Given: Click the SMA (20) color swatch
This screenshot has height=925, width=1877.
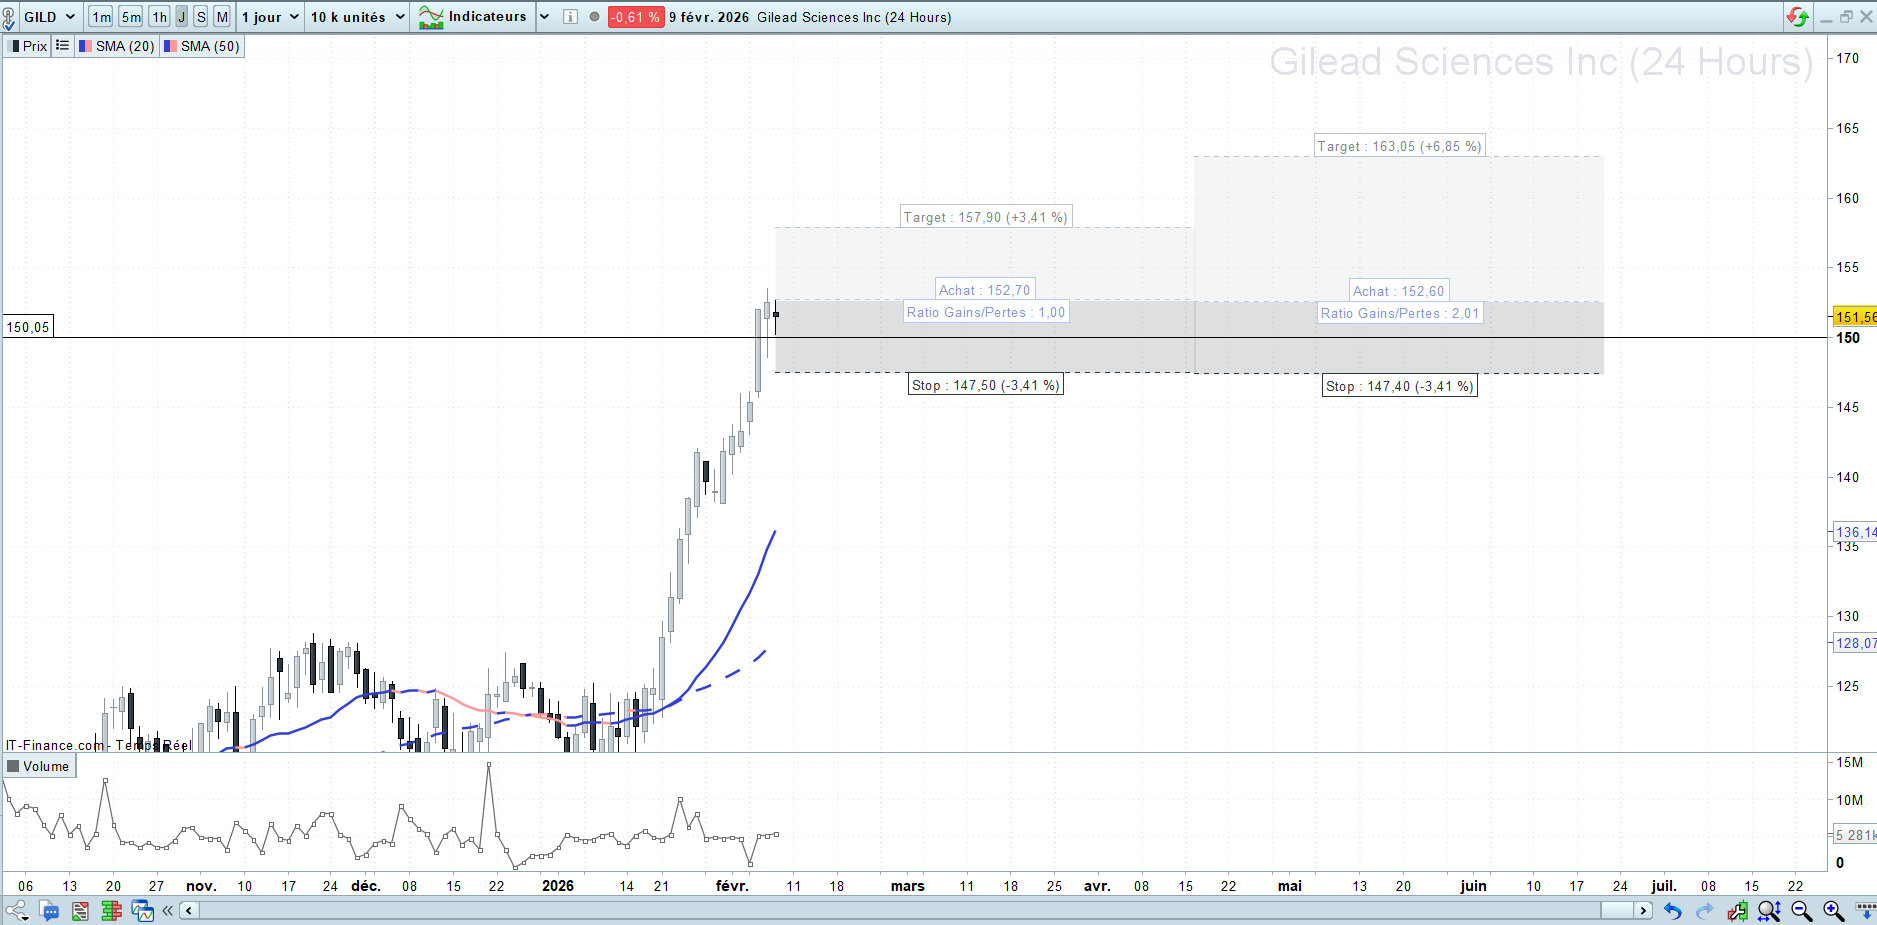Looking at the screenshot, I should tap(85, 46).
